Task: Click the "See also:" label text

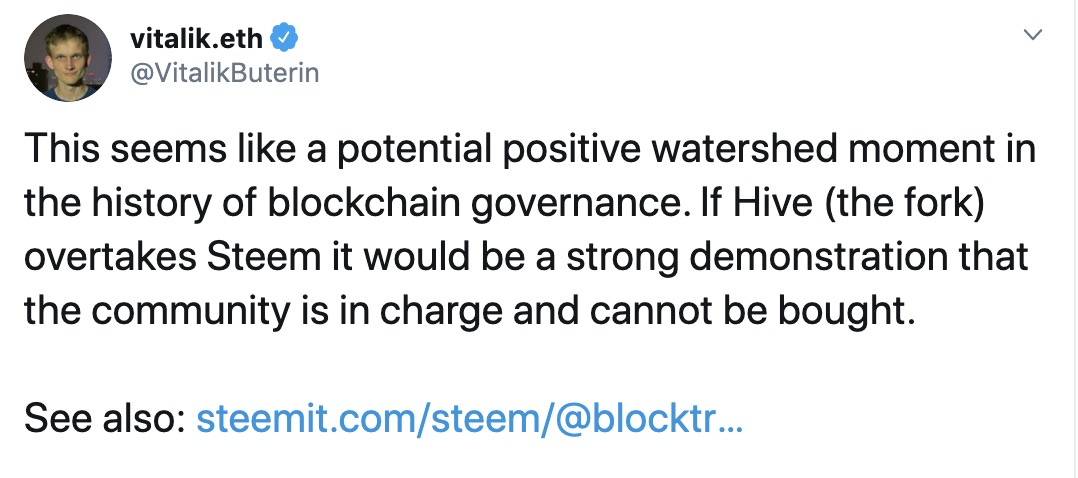Action: tap(106, 419)
